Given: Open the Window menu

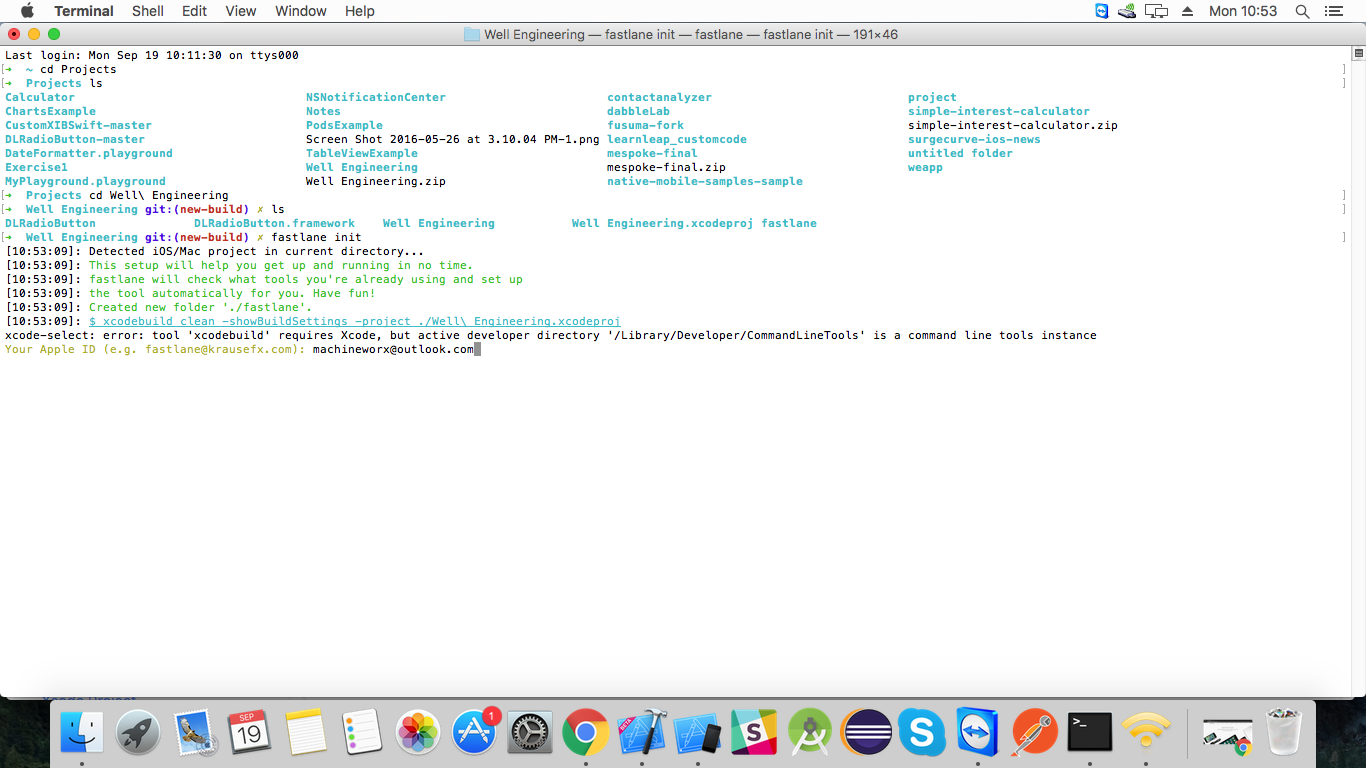Looking at the screenshot, I should [x=301, y=11].
